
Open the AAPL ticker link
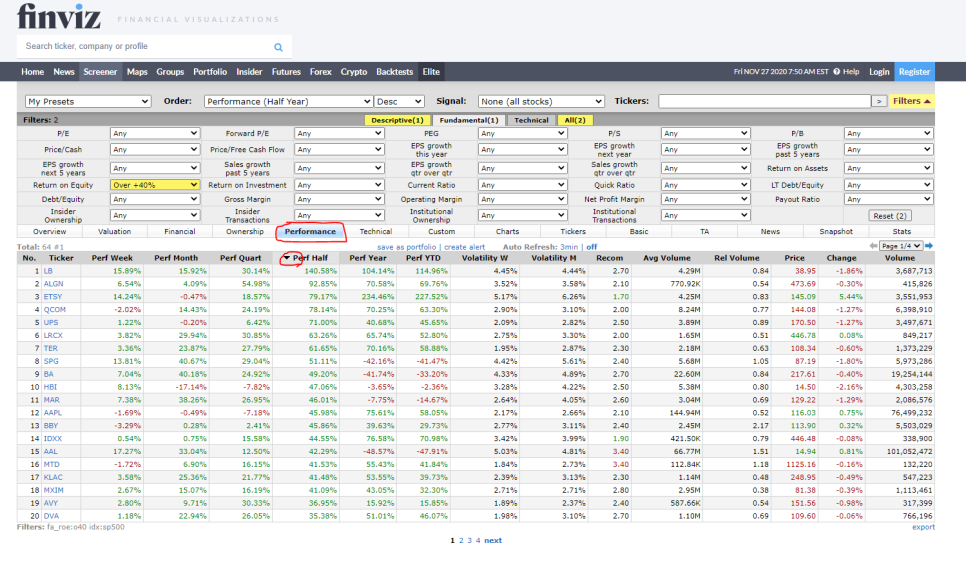[52, 413]
